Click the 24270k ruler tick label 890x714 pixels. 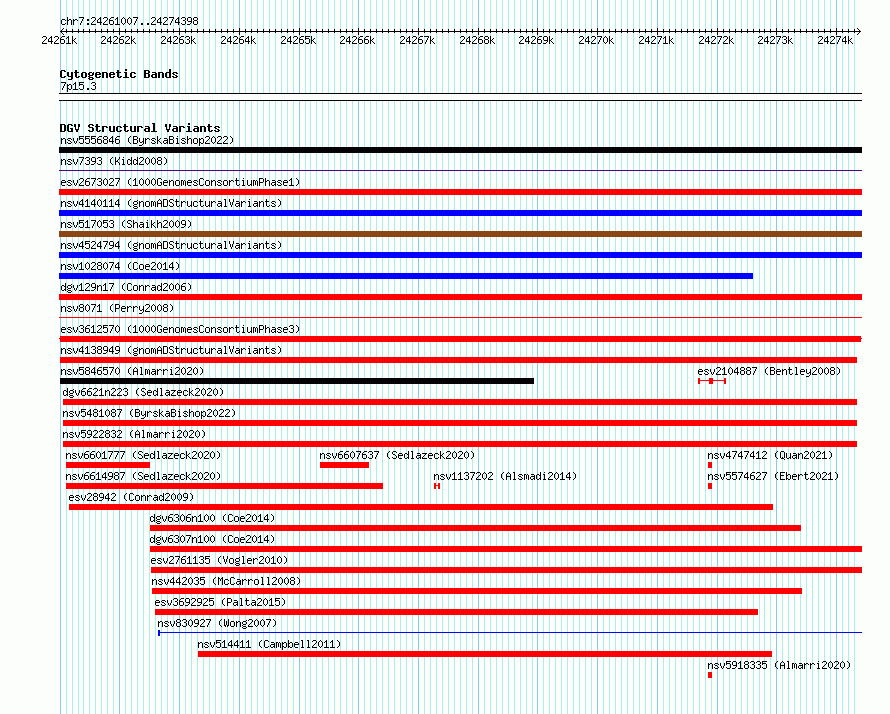coord(596,40)
